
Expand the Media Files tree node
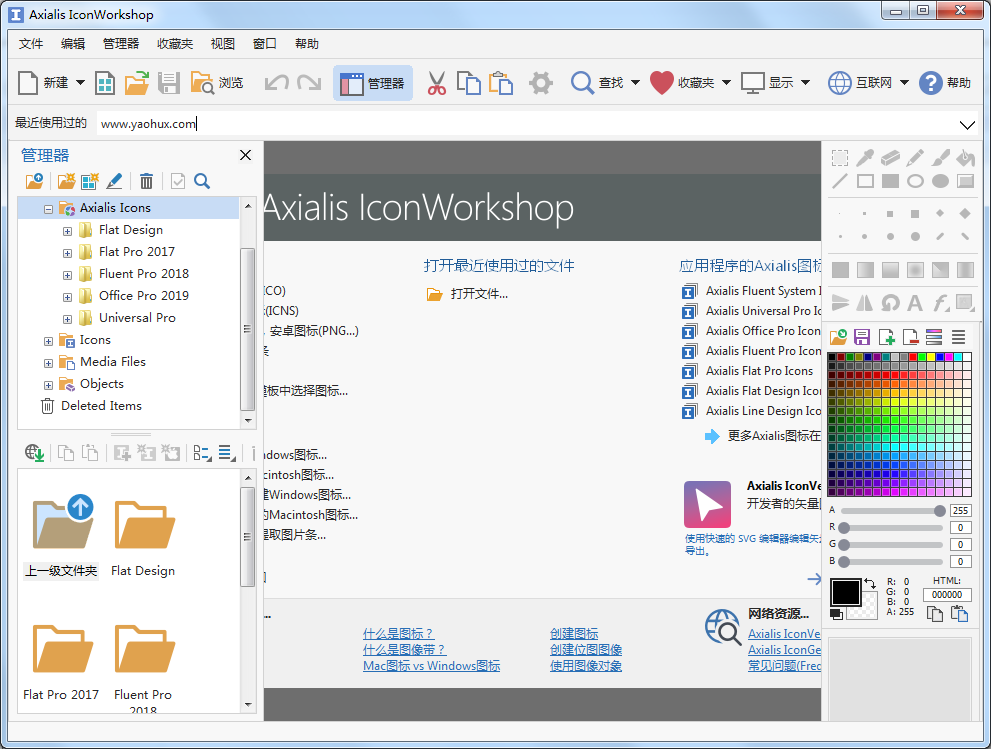pos(48,362)
